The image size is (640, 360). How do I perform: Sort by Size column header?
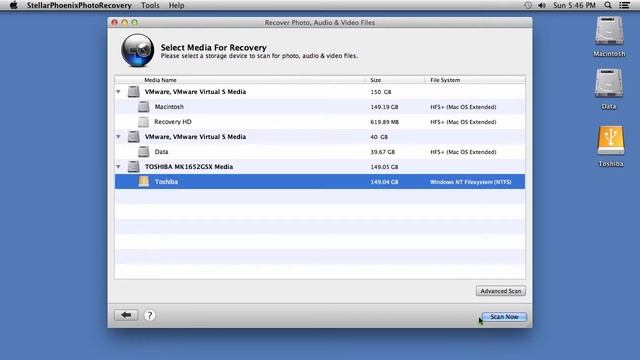pyautogui.click(x=376, y=80)
